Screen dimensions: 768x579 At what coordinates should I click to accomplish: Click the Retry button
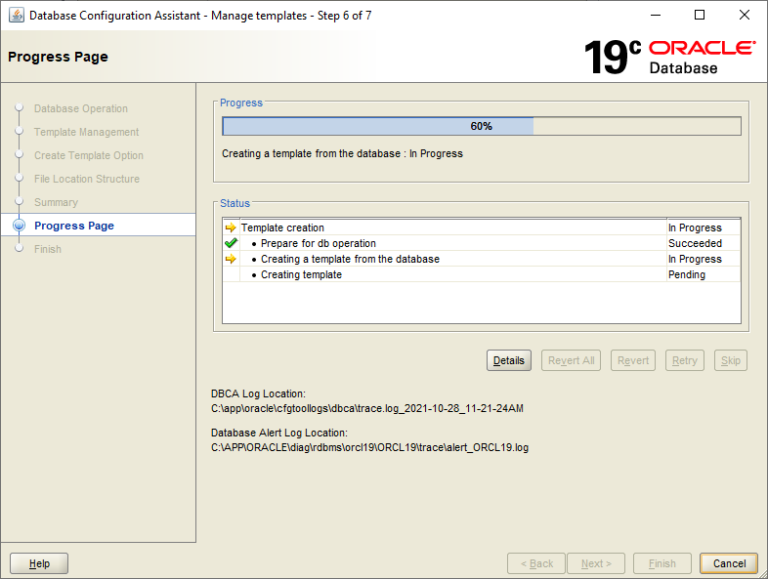coord(684,361)
